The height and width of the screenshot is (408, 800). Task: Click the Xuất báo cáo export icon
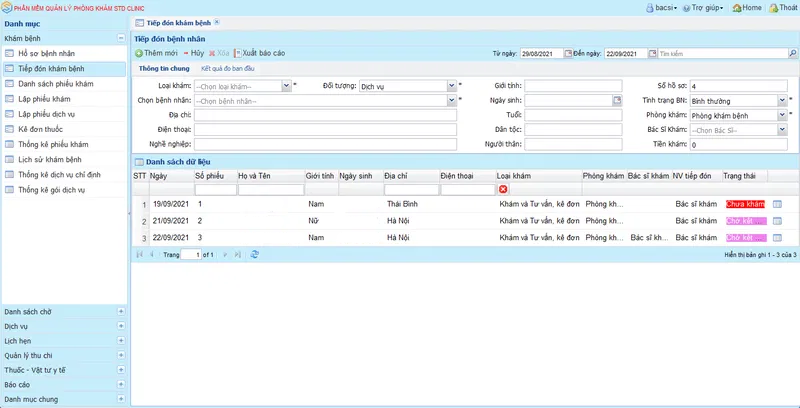point(237,52)
